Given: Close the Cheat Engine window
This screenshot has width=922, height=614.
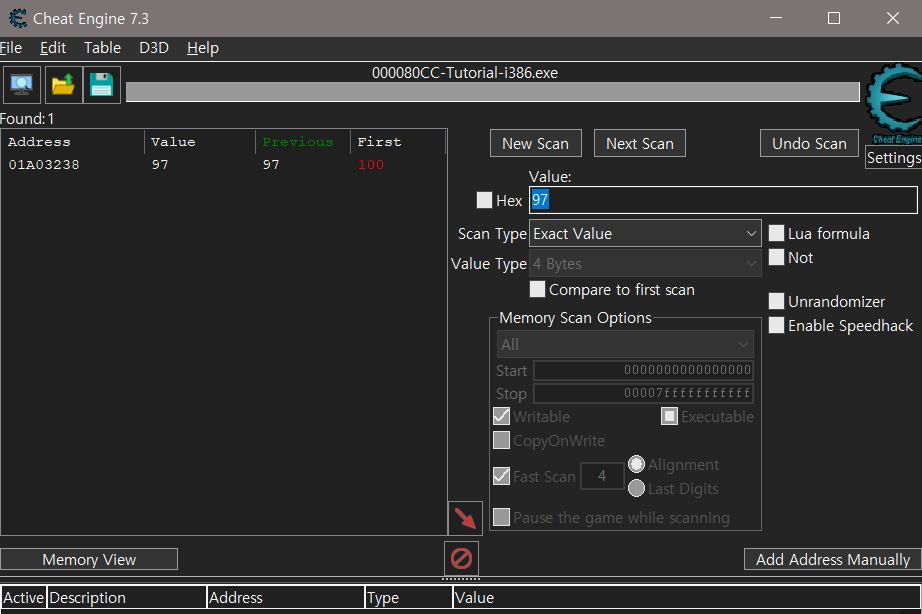Looking at the screenshot, I should [893, 18].
